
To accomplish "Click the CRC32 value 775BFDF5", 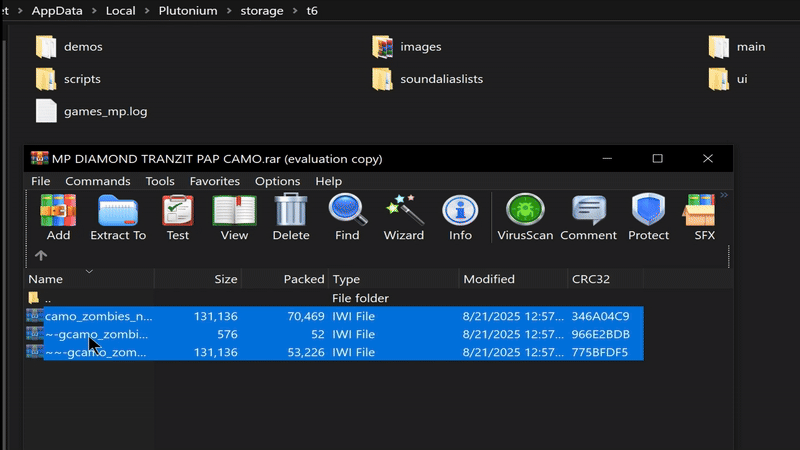I will pyautogui.click(x=599, y=352).
